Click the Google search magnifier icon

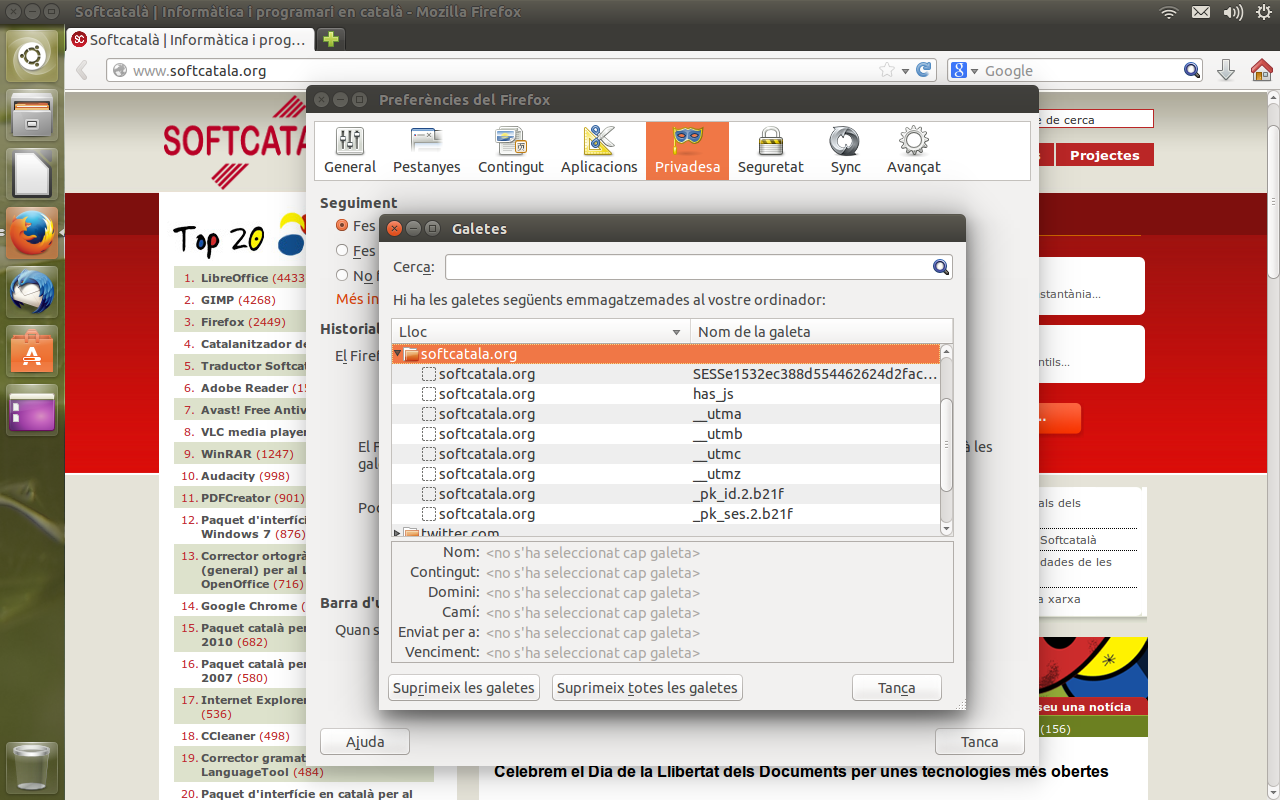click(1191, 70)
